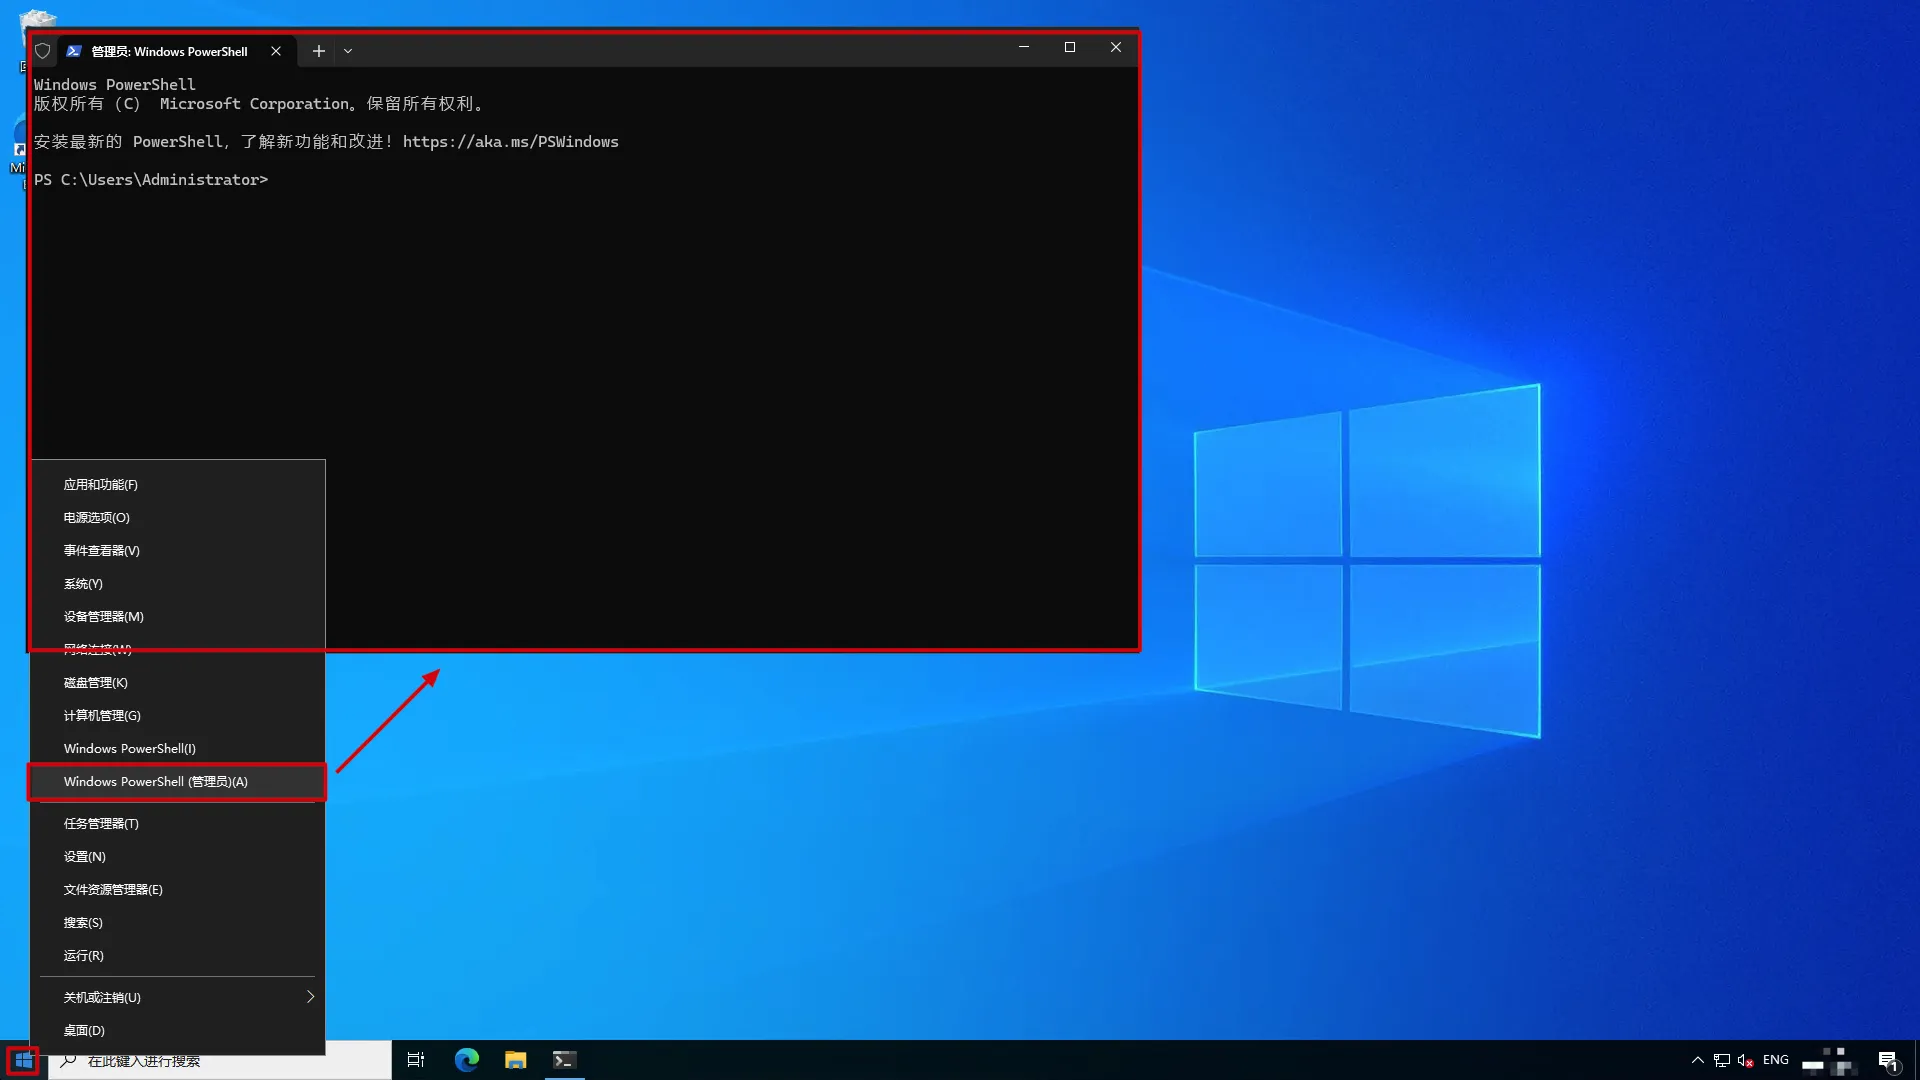The height and width of the screenshot is (1080, 1920).
Task: Add a new Terminal tab
Action: [318, 51]
